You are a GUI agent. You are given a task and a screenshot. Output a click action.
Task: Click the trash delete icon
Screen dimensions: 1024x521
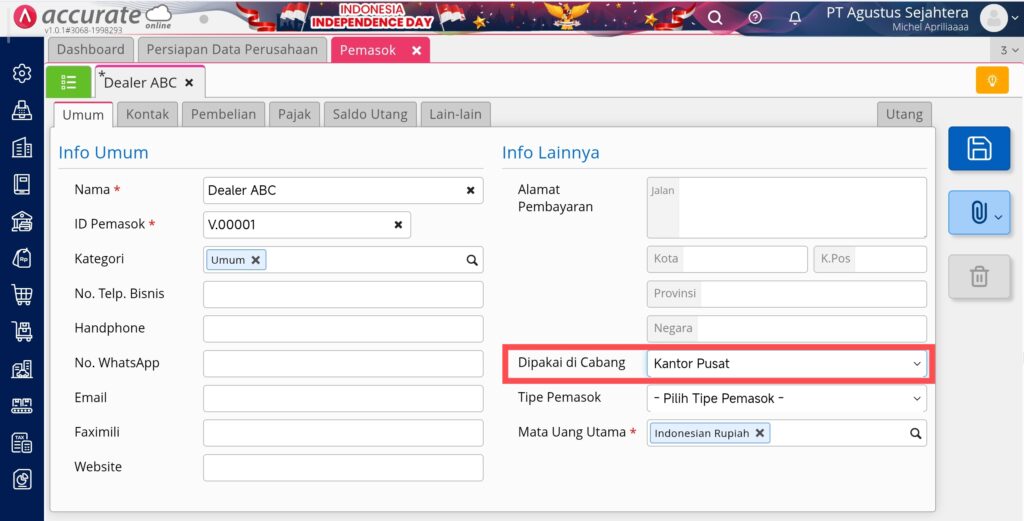979,277
